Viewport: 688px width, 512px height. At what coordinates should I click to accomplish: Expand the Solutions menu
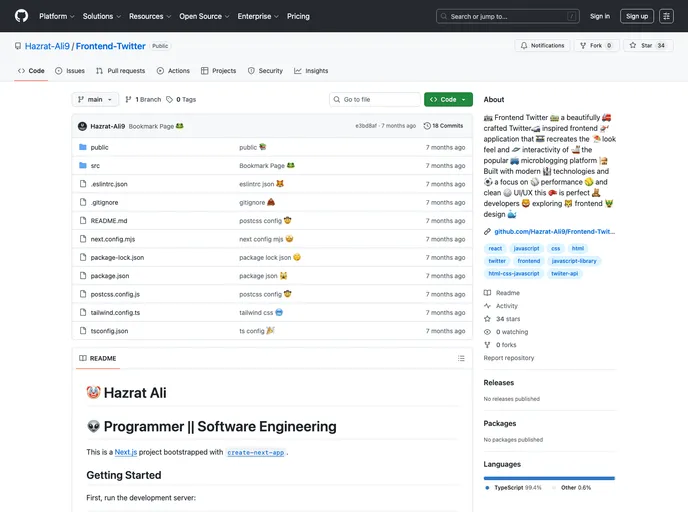(x=101, y=16)
